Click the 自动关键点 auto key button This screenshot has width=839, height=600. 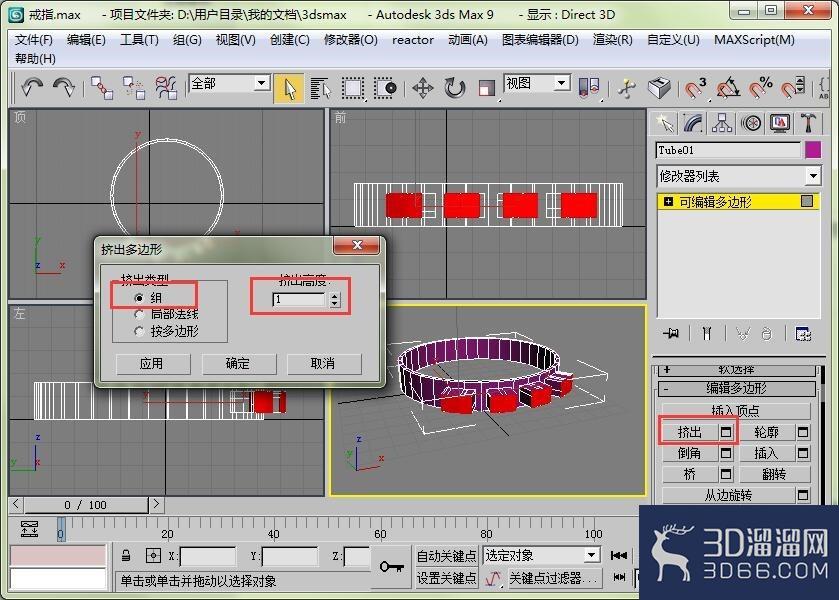click(446, 556)
